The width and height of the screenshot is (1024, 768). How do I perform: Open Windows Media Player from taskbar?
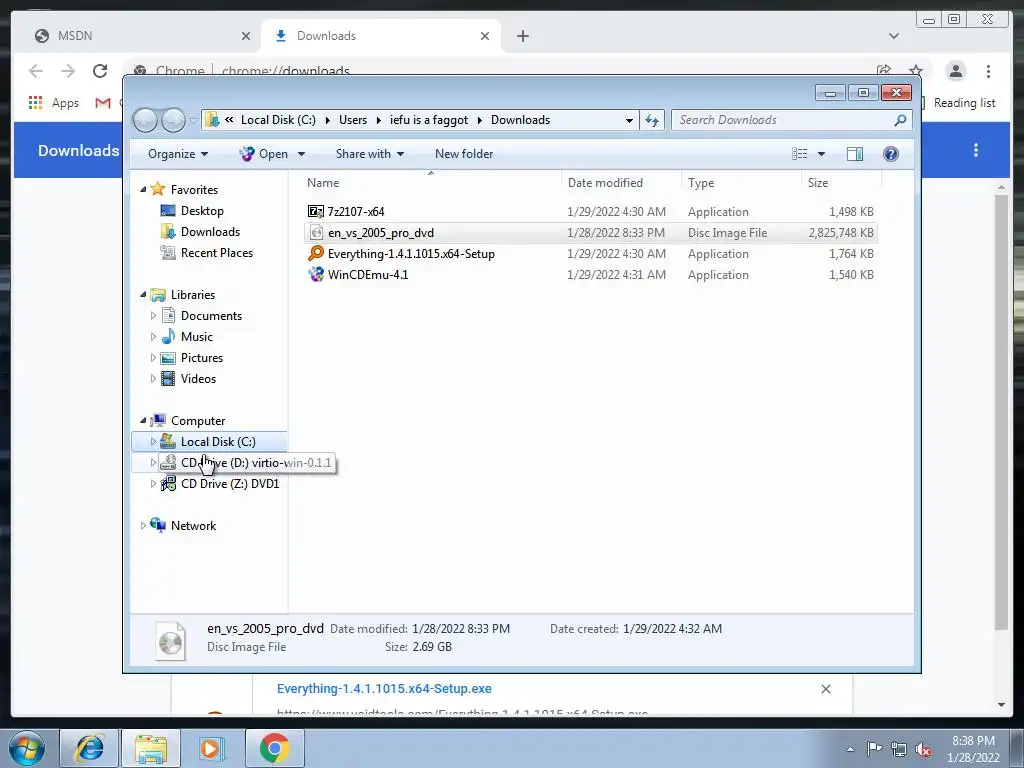(x=212, y=748)
